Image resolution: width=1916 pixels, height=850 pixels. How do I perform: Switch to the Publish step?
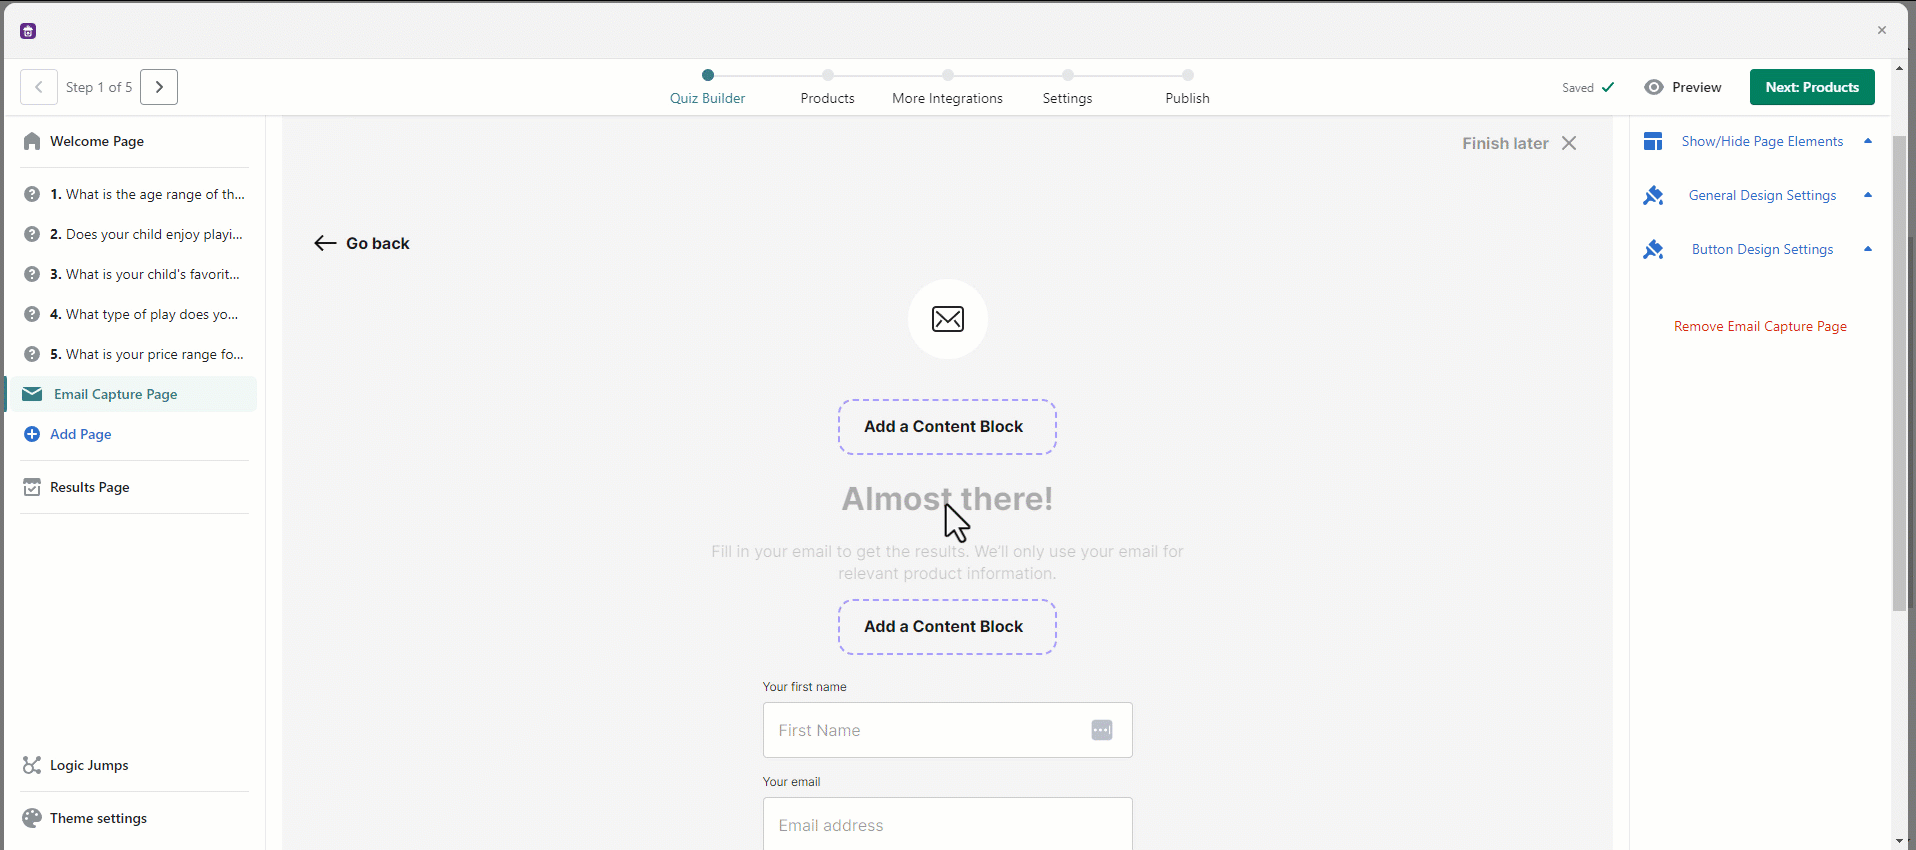point(1188,98)
